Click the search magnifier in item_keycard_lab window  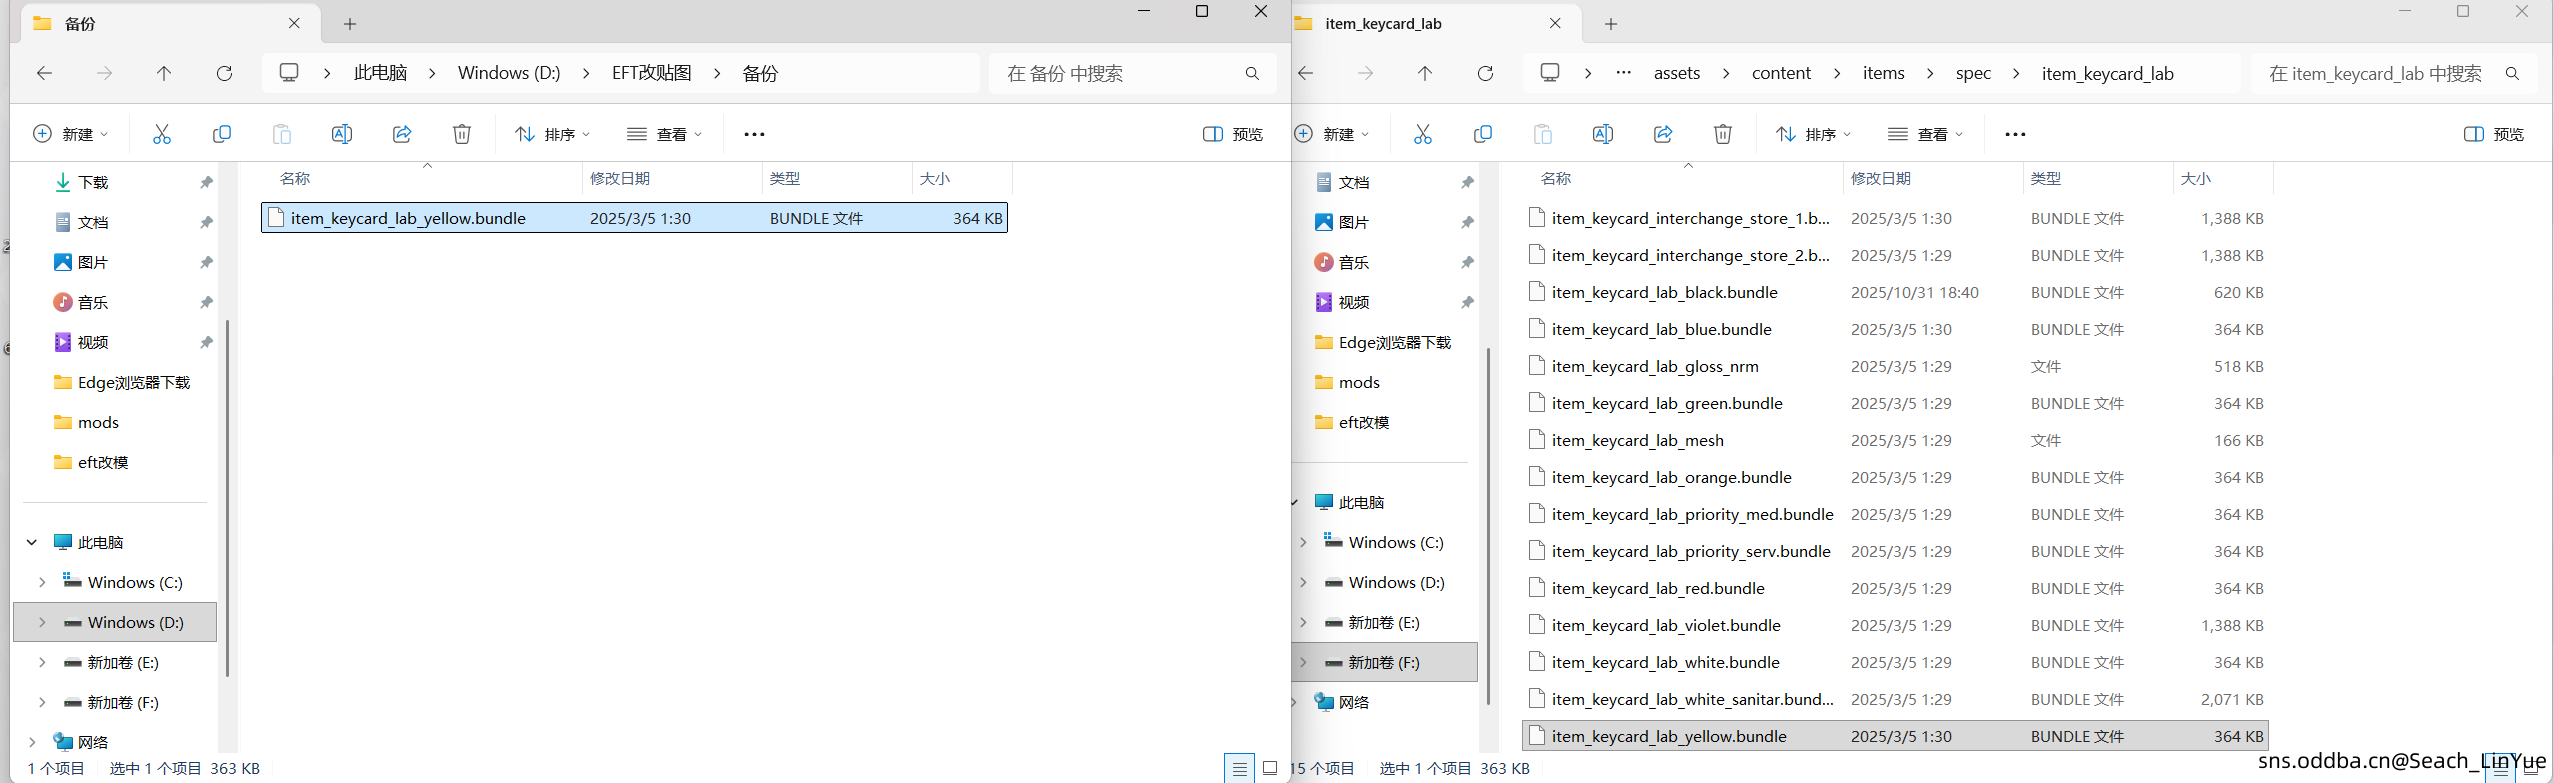click(2512, 73)
